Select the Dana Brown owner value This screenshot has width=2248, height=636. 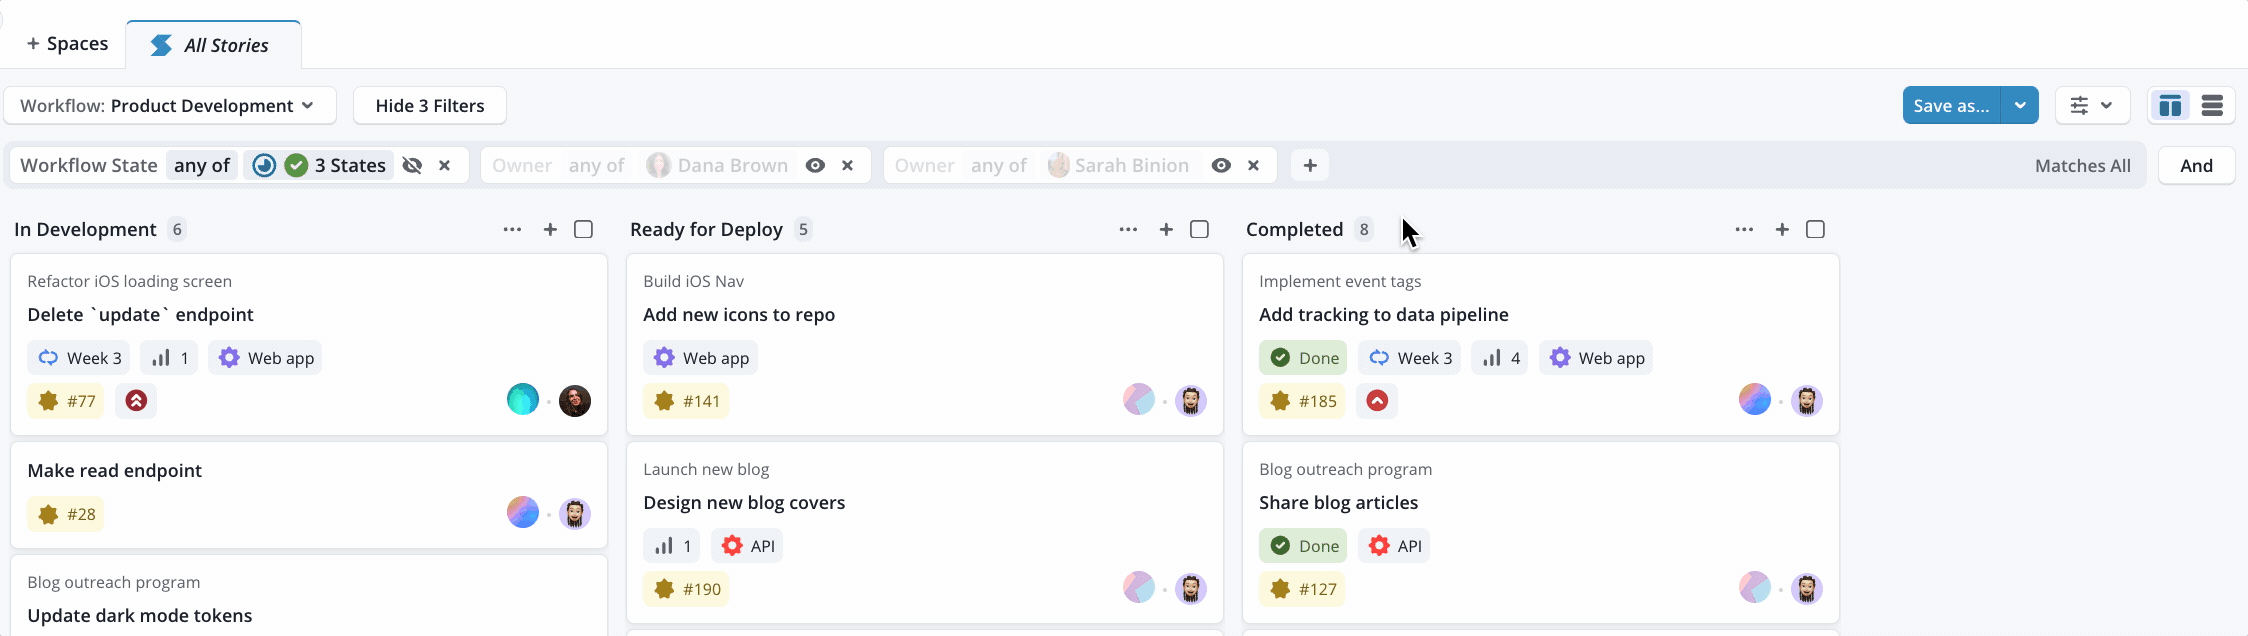pyautogui.click(x=717, y=166)
